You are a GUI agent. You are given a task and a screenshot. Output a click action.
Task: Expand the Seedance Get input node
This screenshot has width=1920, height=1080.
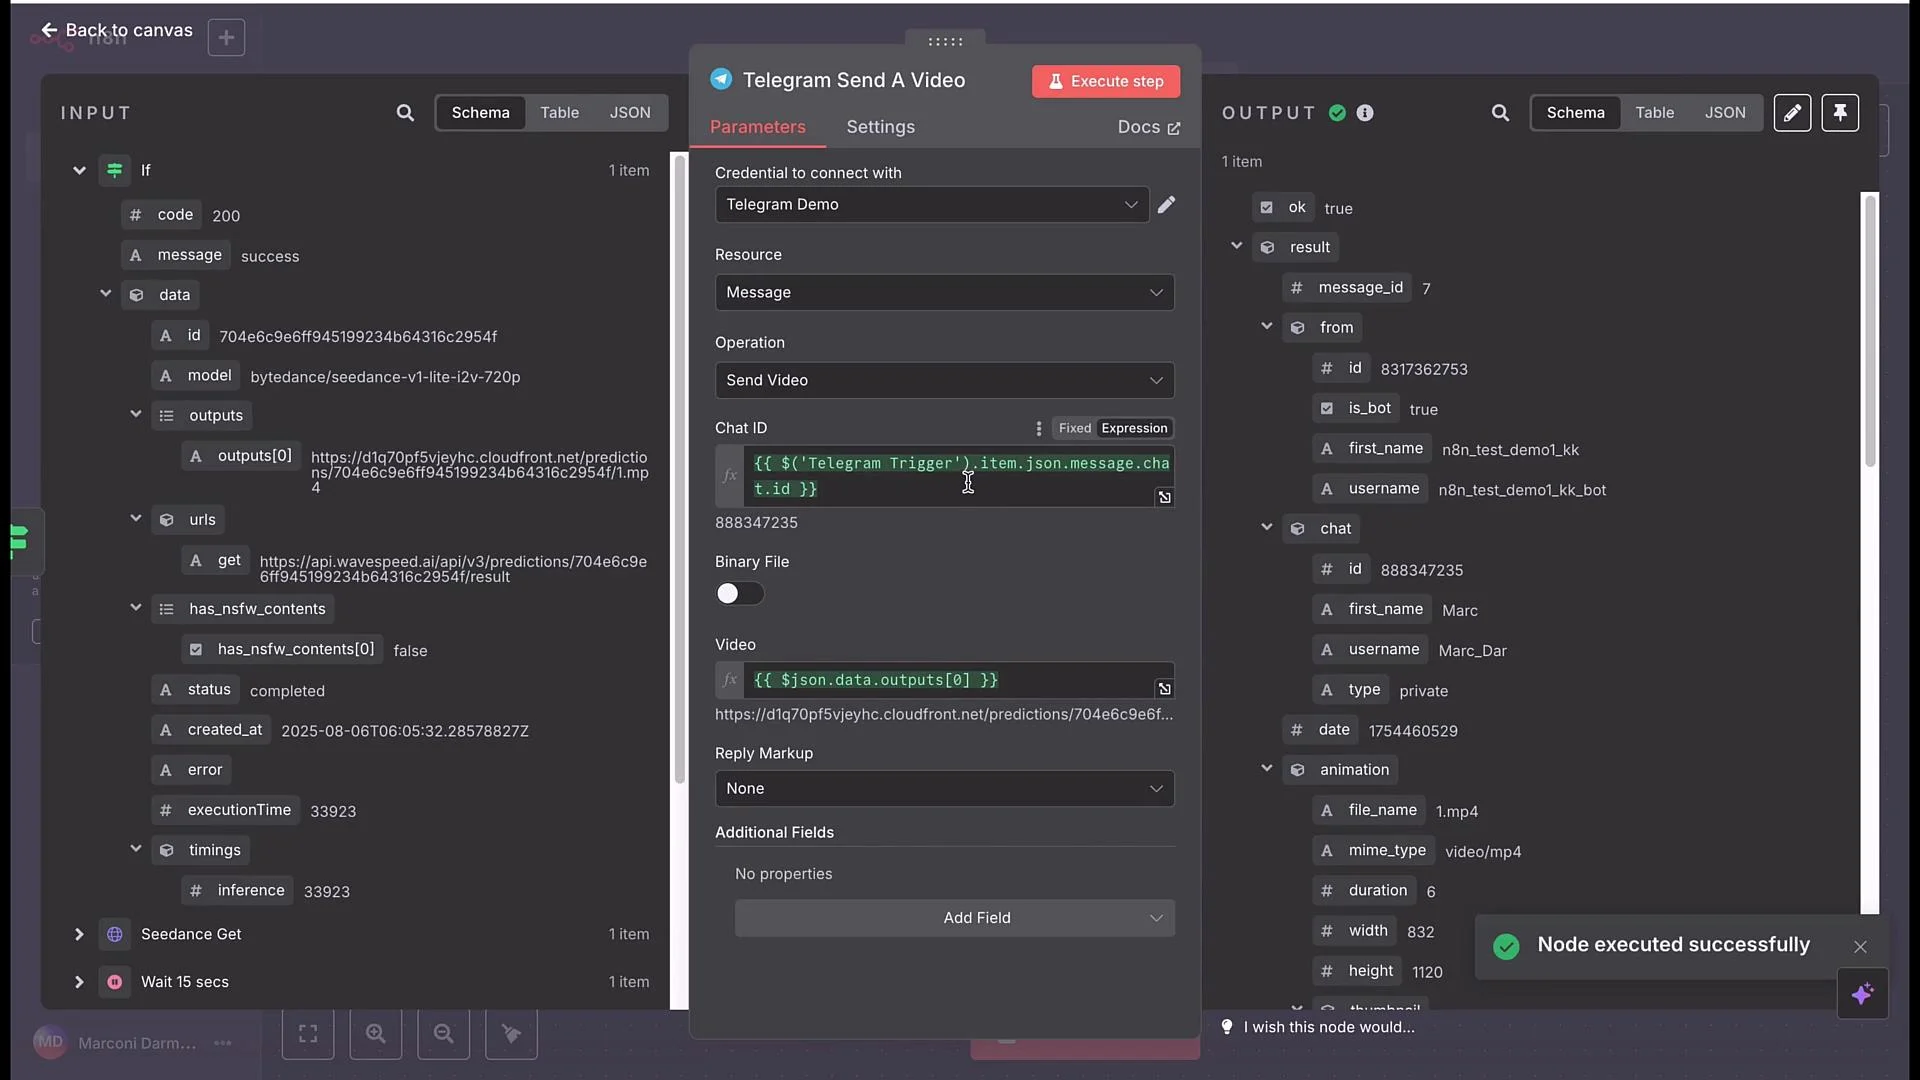[x=79, y=934]
